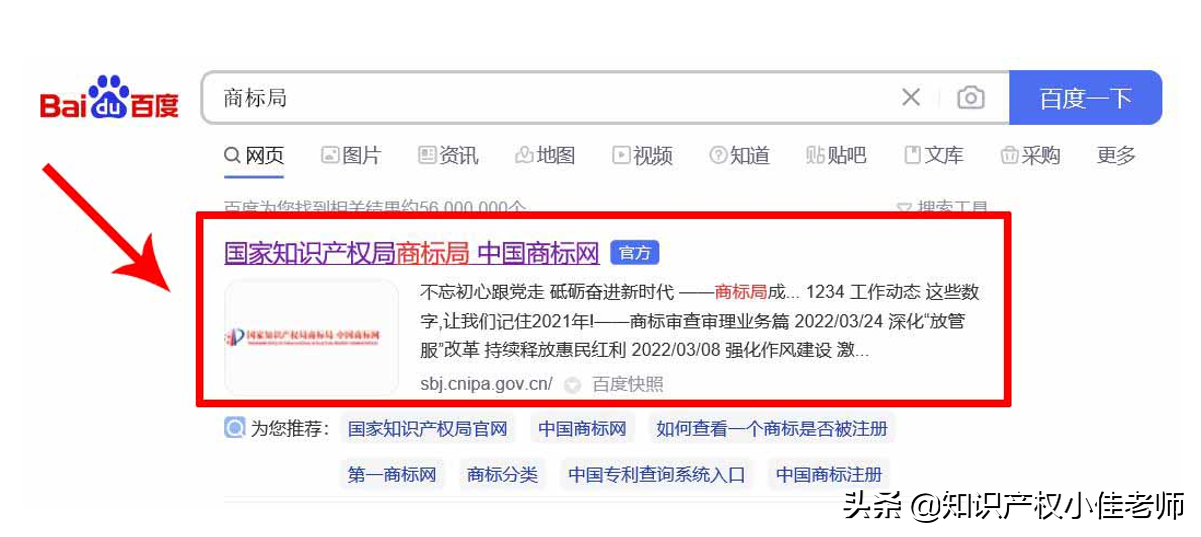The width and height of the screenshot is (1201, 537).
Task: Click the 官方 badge
Action: [x=635, y=253]
